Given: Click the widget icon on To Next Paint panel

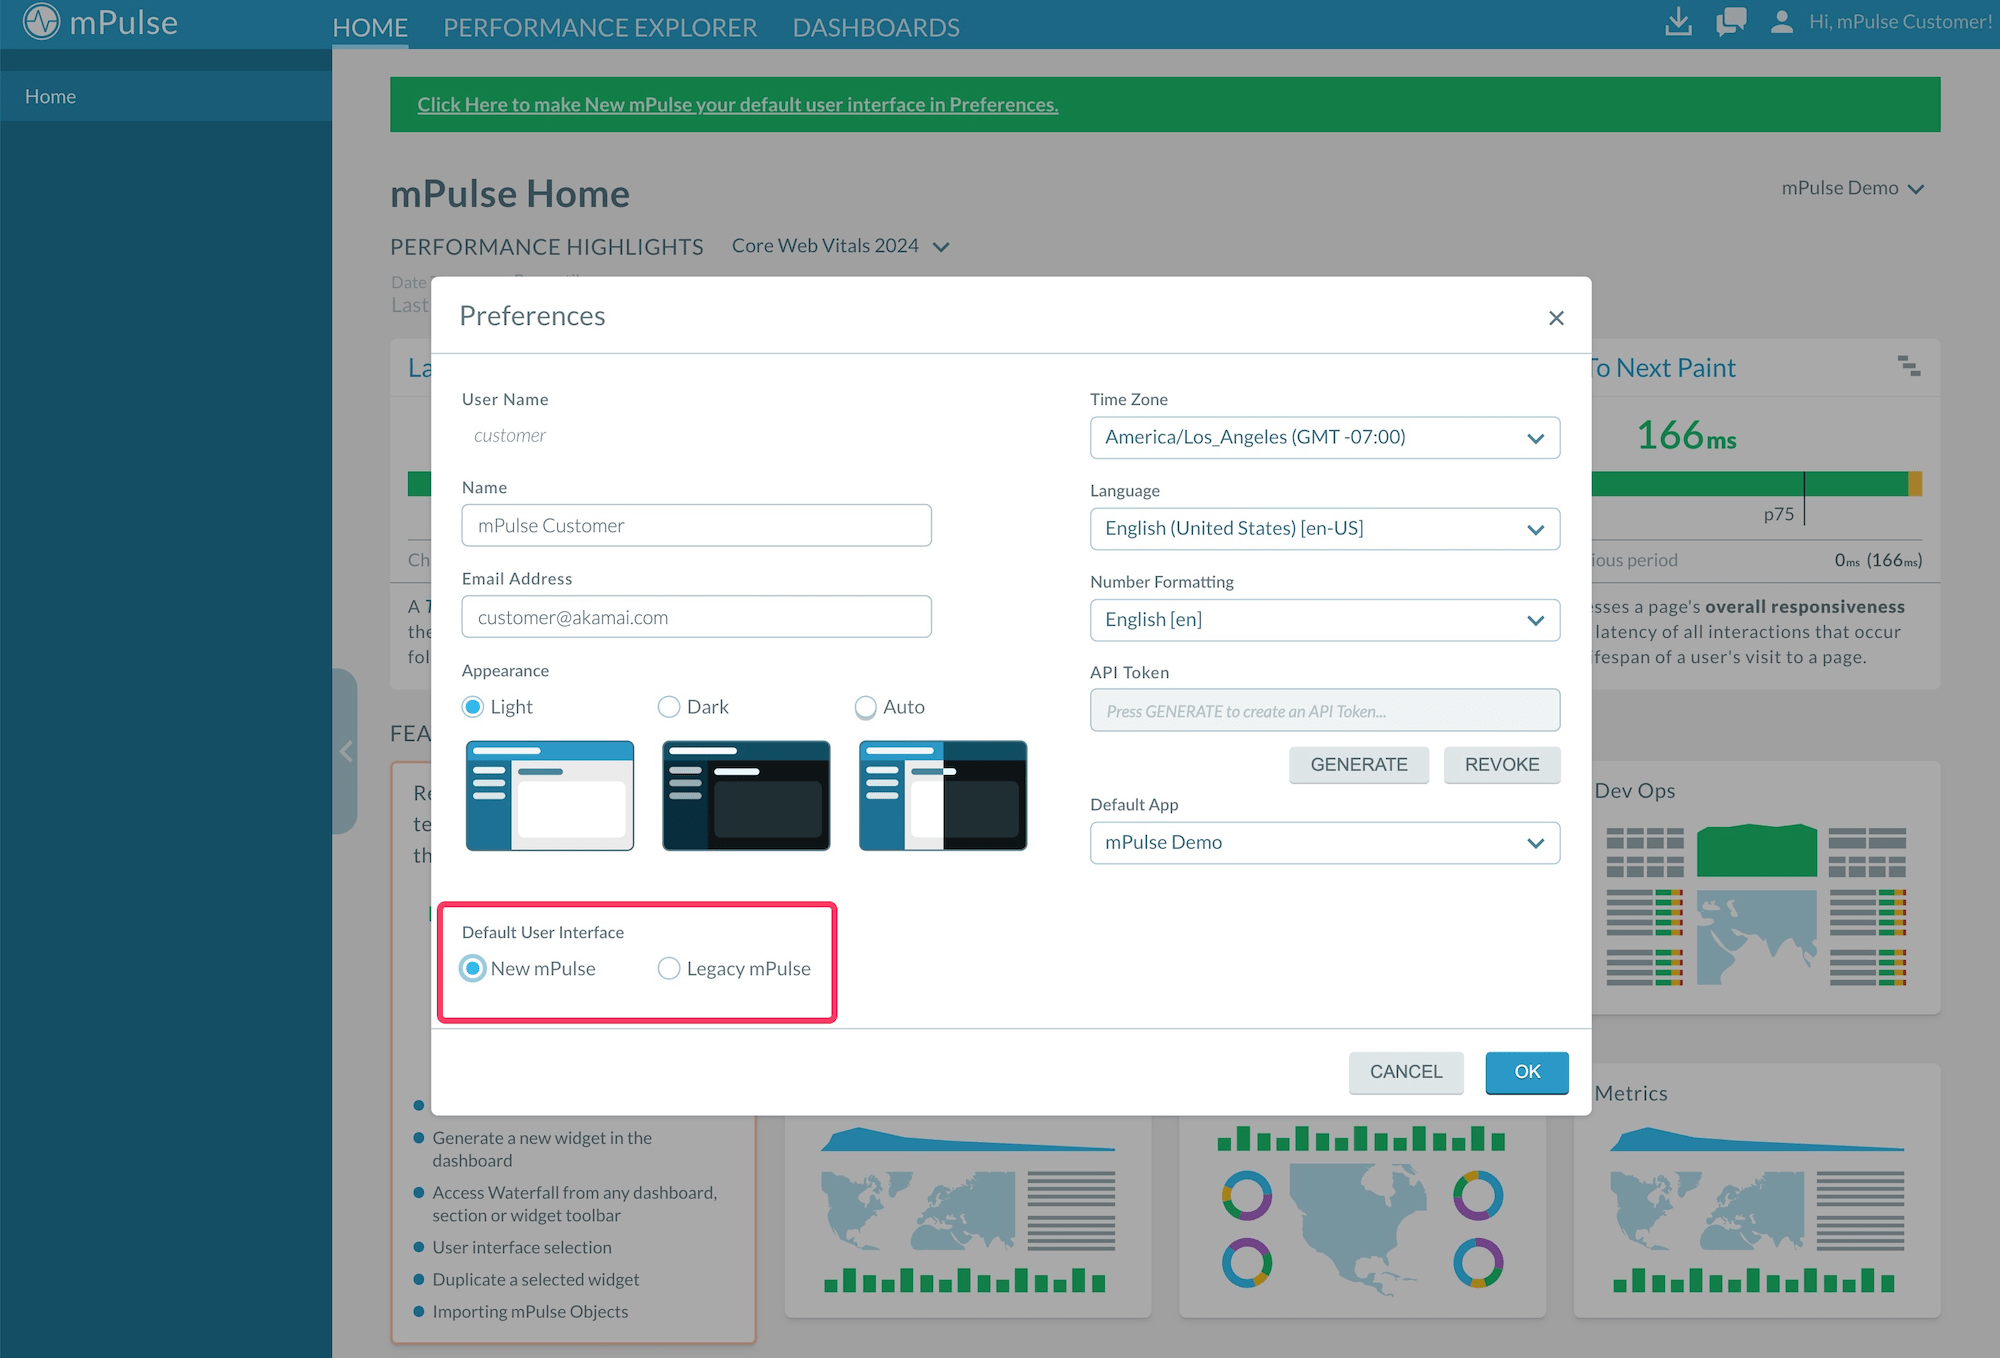Looking at the screenshot, I should [x=1912, y=368].
